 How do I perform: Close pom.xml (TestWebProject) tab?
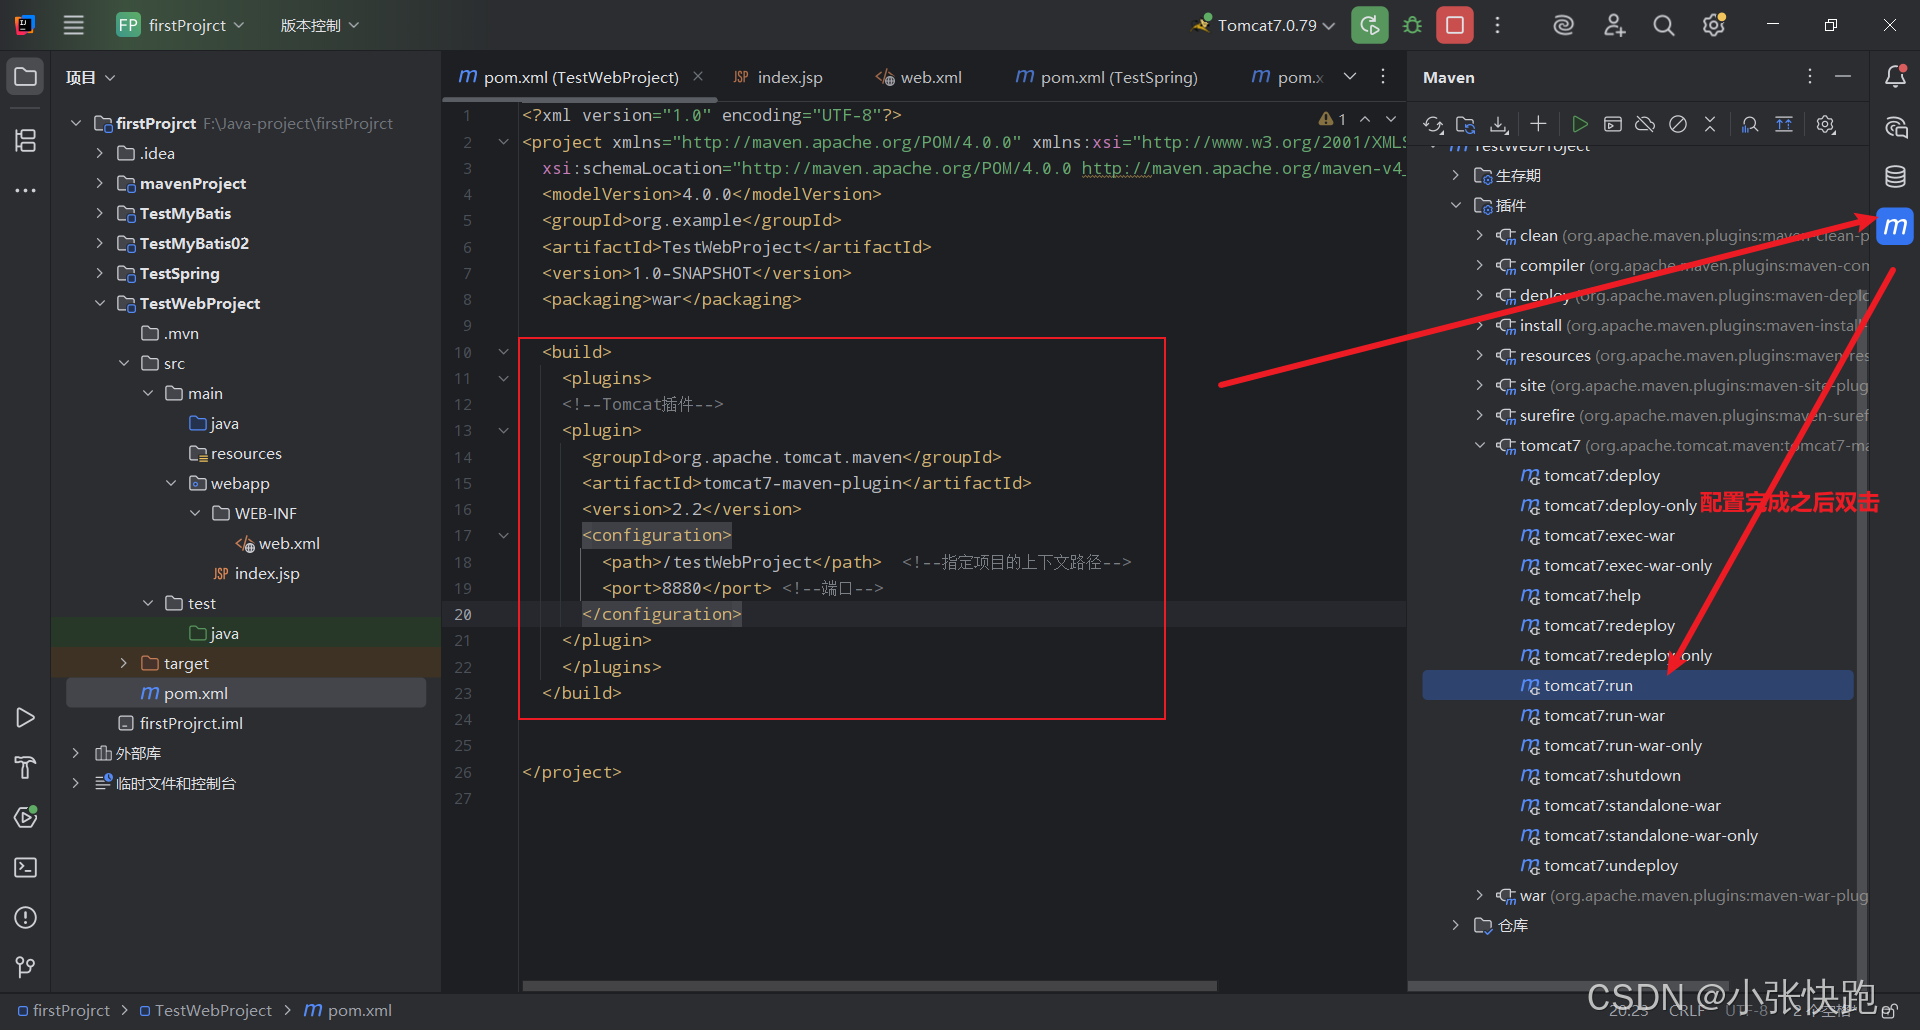[x=698, y=76]
